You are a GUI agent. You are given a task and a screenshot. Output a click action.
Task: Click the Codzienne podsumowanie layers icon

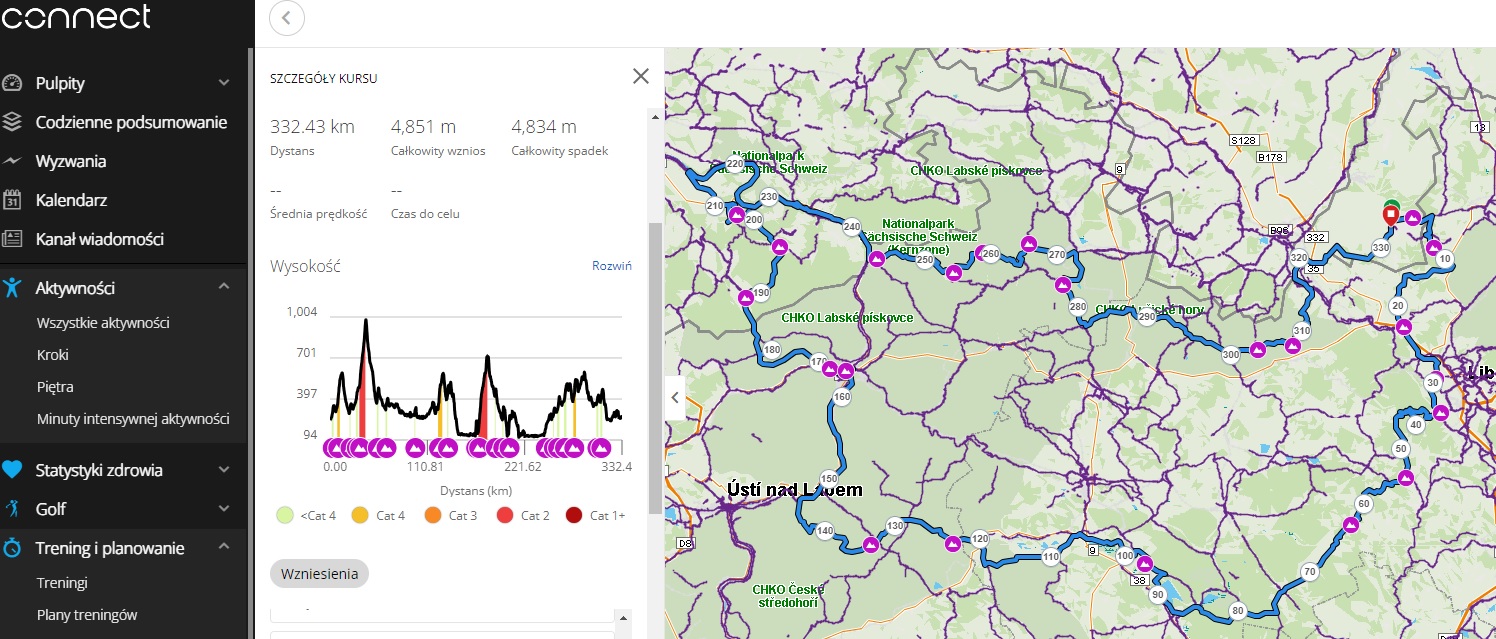[12, 122]
